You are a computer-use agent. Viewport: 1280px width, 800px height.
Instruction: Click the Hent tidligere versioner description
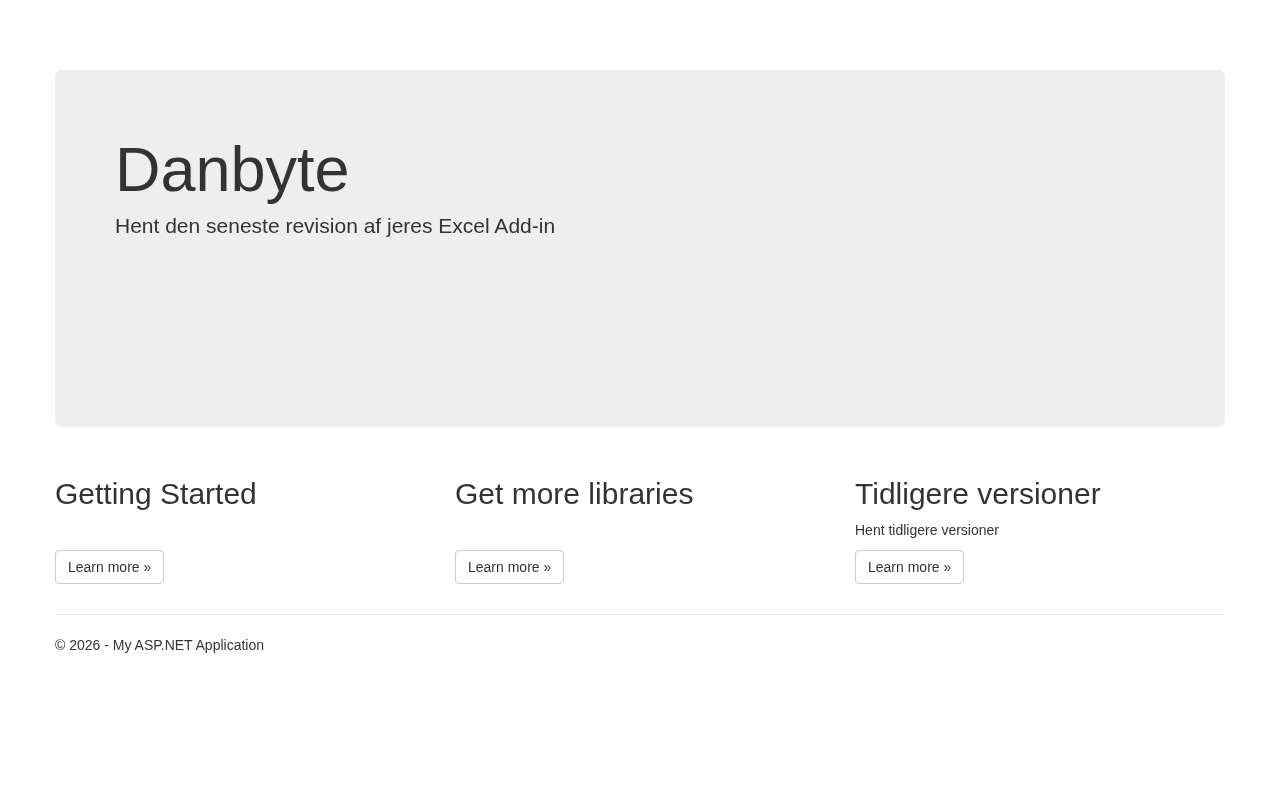pos(926,530)
